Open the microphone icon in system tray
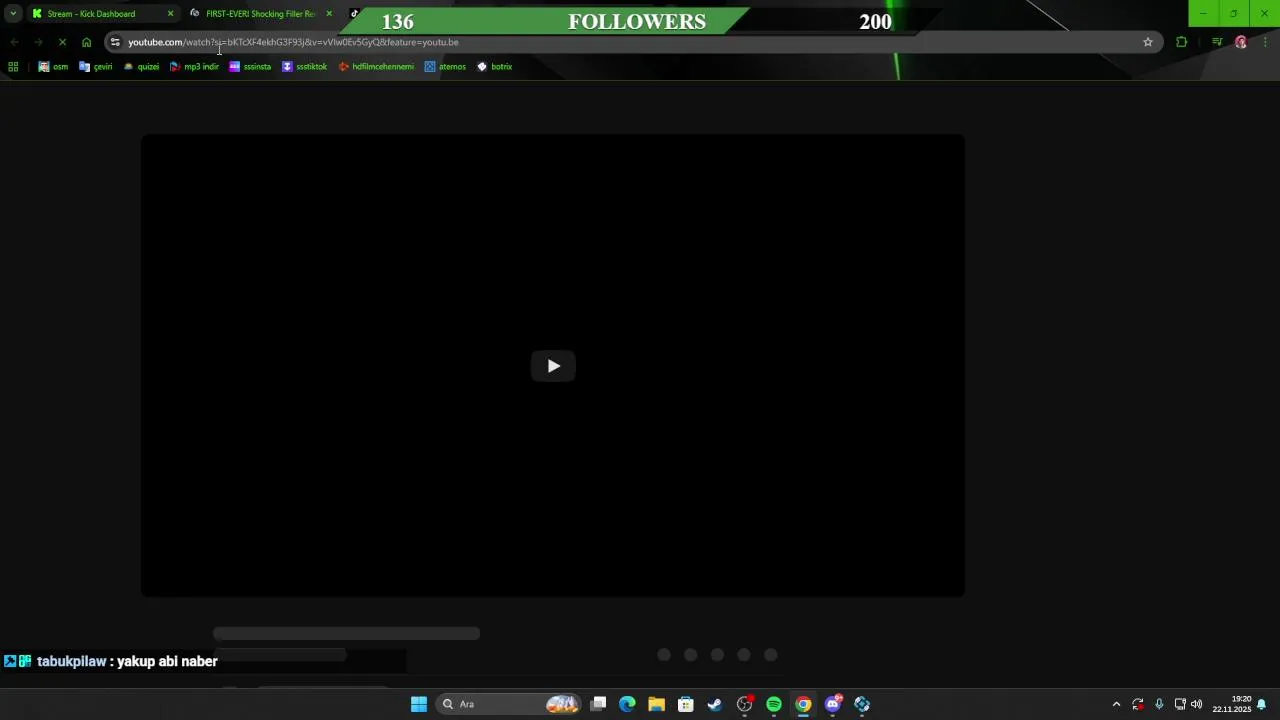 [1159, 704]
